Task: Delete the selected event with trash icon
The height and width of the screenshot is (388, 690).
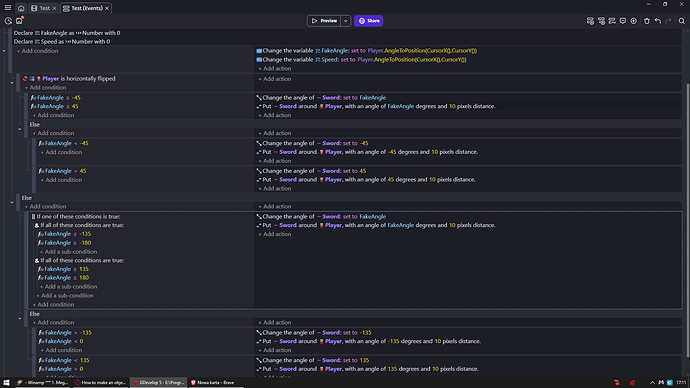Action: [646, 21]
